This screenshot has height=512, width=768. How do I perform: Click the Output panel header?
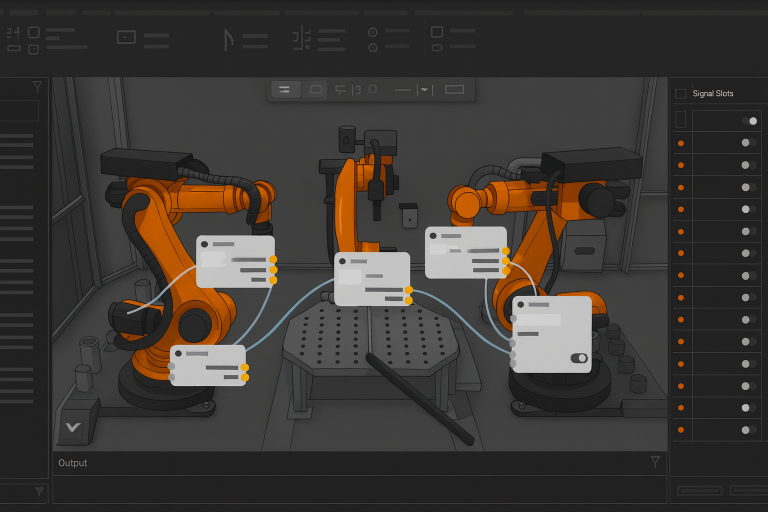(x=73, y=463)
